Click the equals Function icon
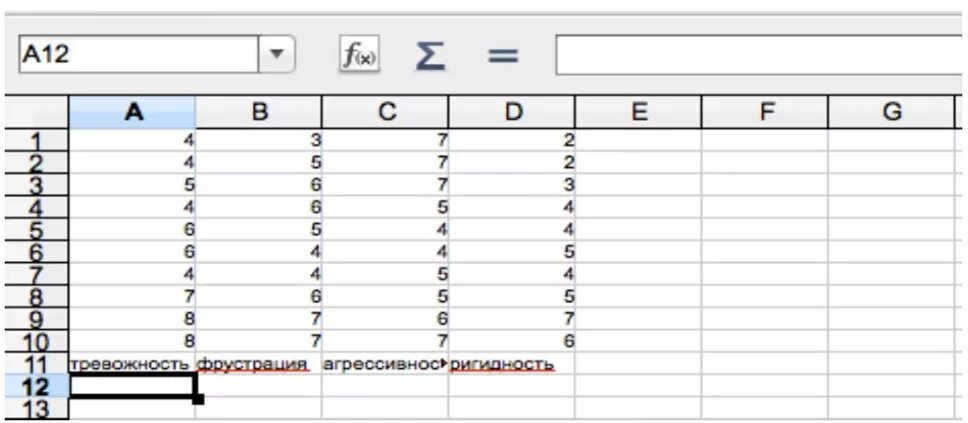The image size is (968, 423). point(503,57)
